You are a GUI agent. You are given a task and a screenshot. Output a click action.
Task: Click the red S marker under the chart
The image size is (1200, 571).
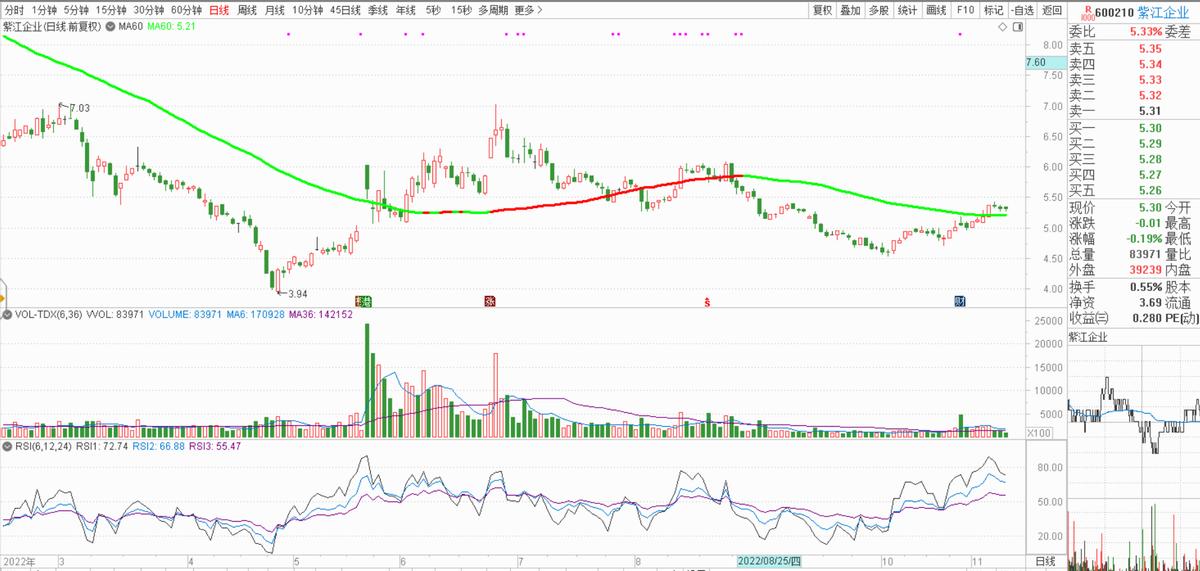pos(707,300)
